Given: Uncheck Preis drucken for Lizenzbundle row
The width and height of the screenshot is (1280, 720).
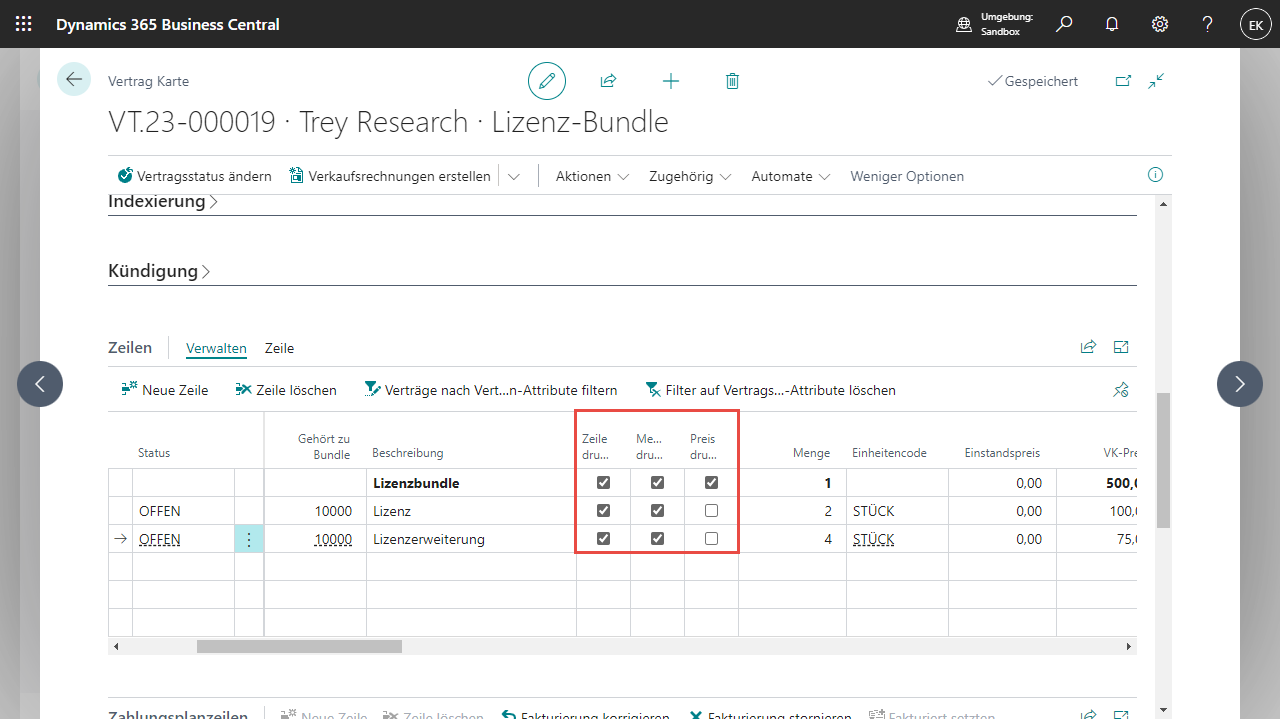Looking at the screenshot, I should [x=711, y=482].
